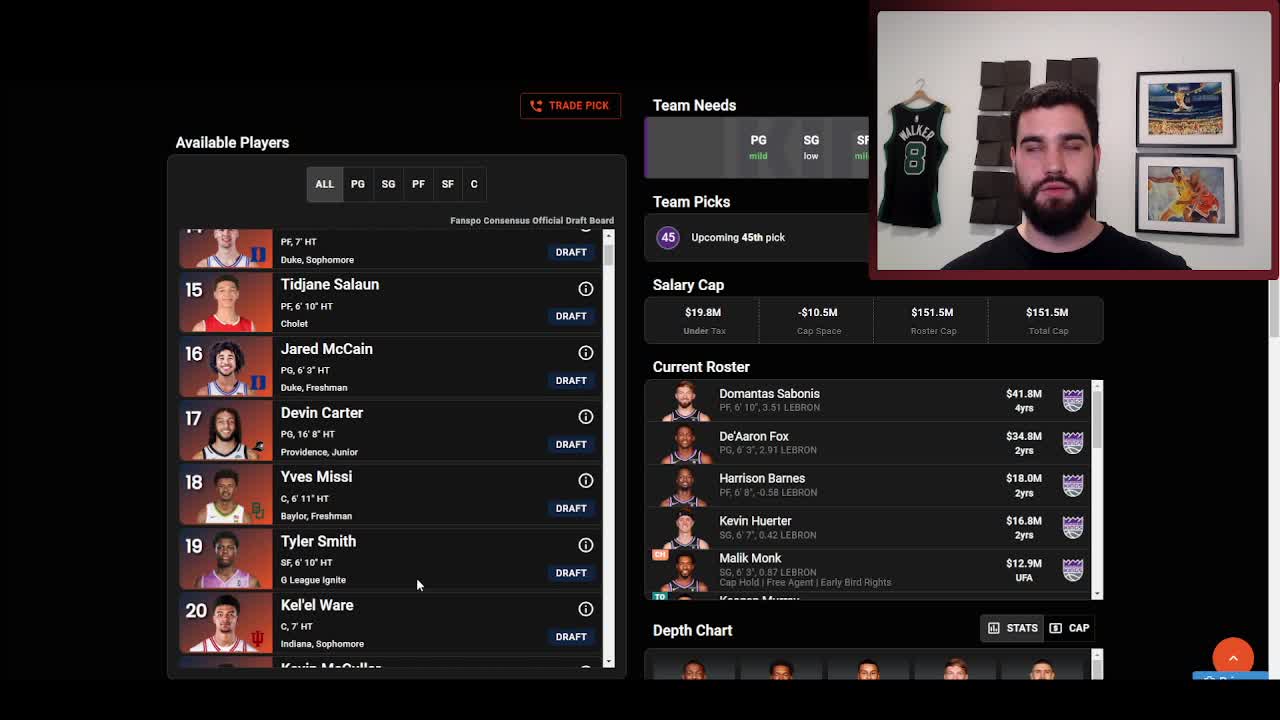Screen dimensions: 1280x720
Task: Select the ALL position filter
Action: (x=325, y=184)
